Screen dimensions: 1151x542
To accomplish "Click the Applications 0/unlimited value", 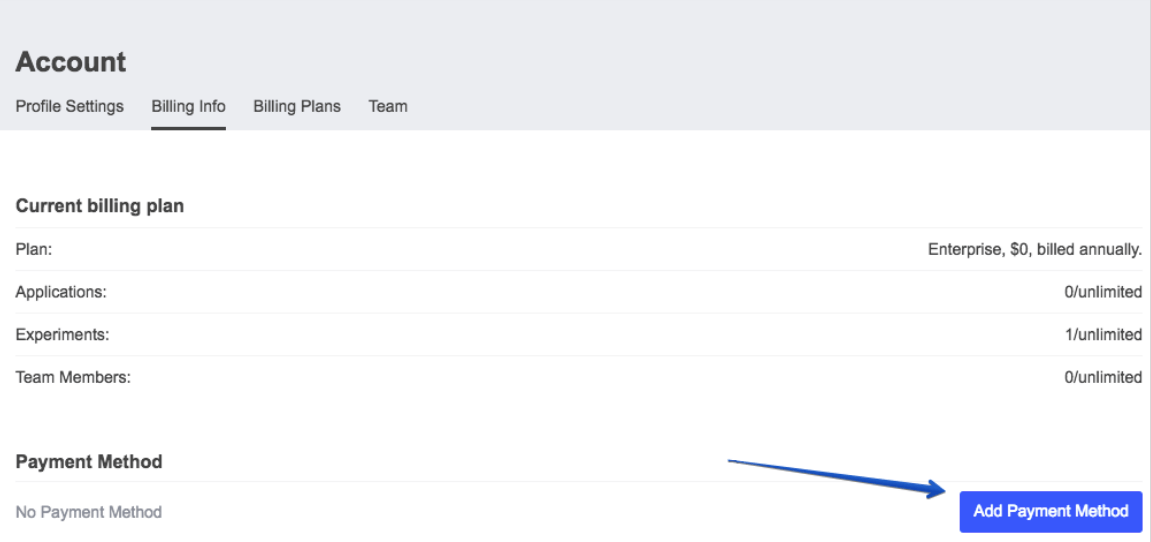I will [x=1103, y=292].
